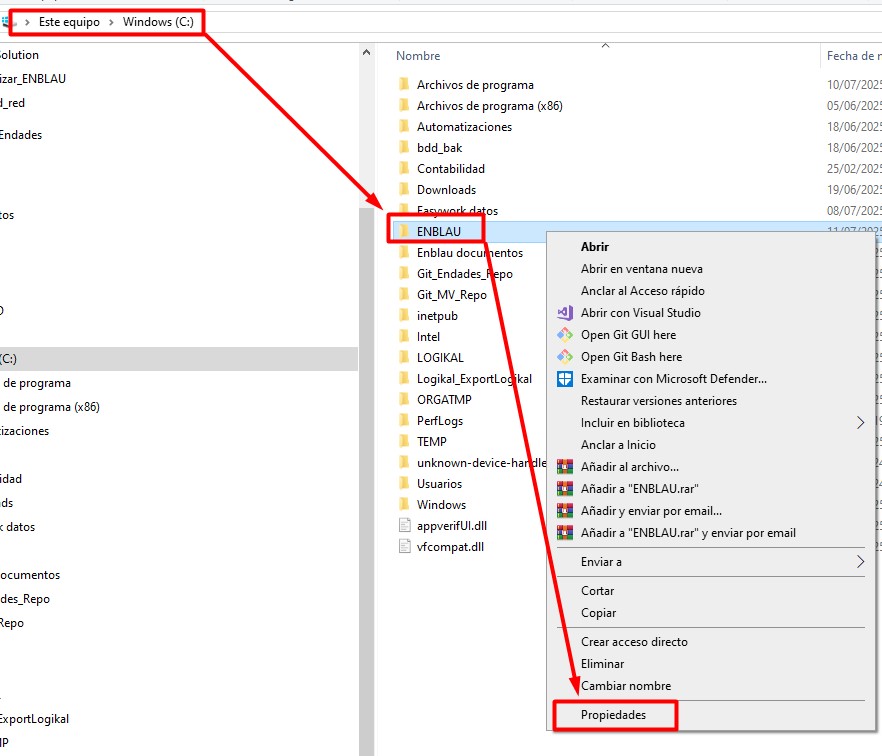Choose Abrir en ventana nueva
The height and width of the screenshot is (756, 882).
[642, 269]
